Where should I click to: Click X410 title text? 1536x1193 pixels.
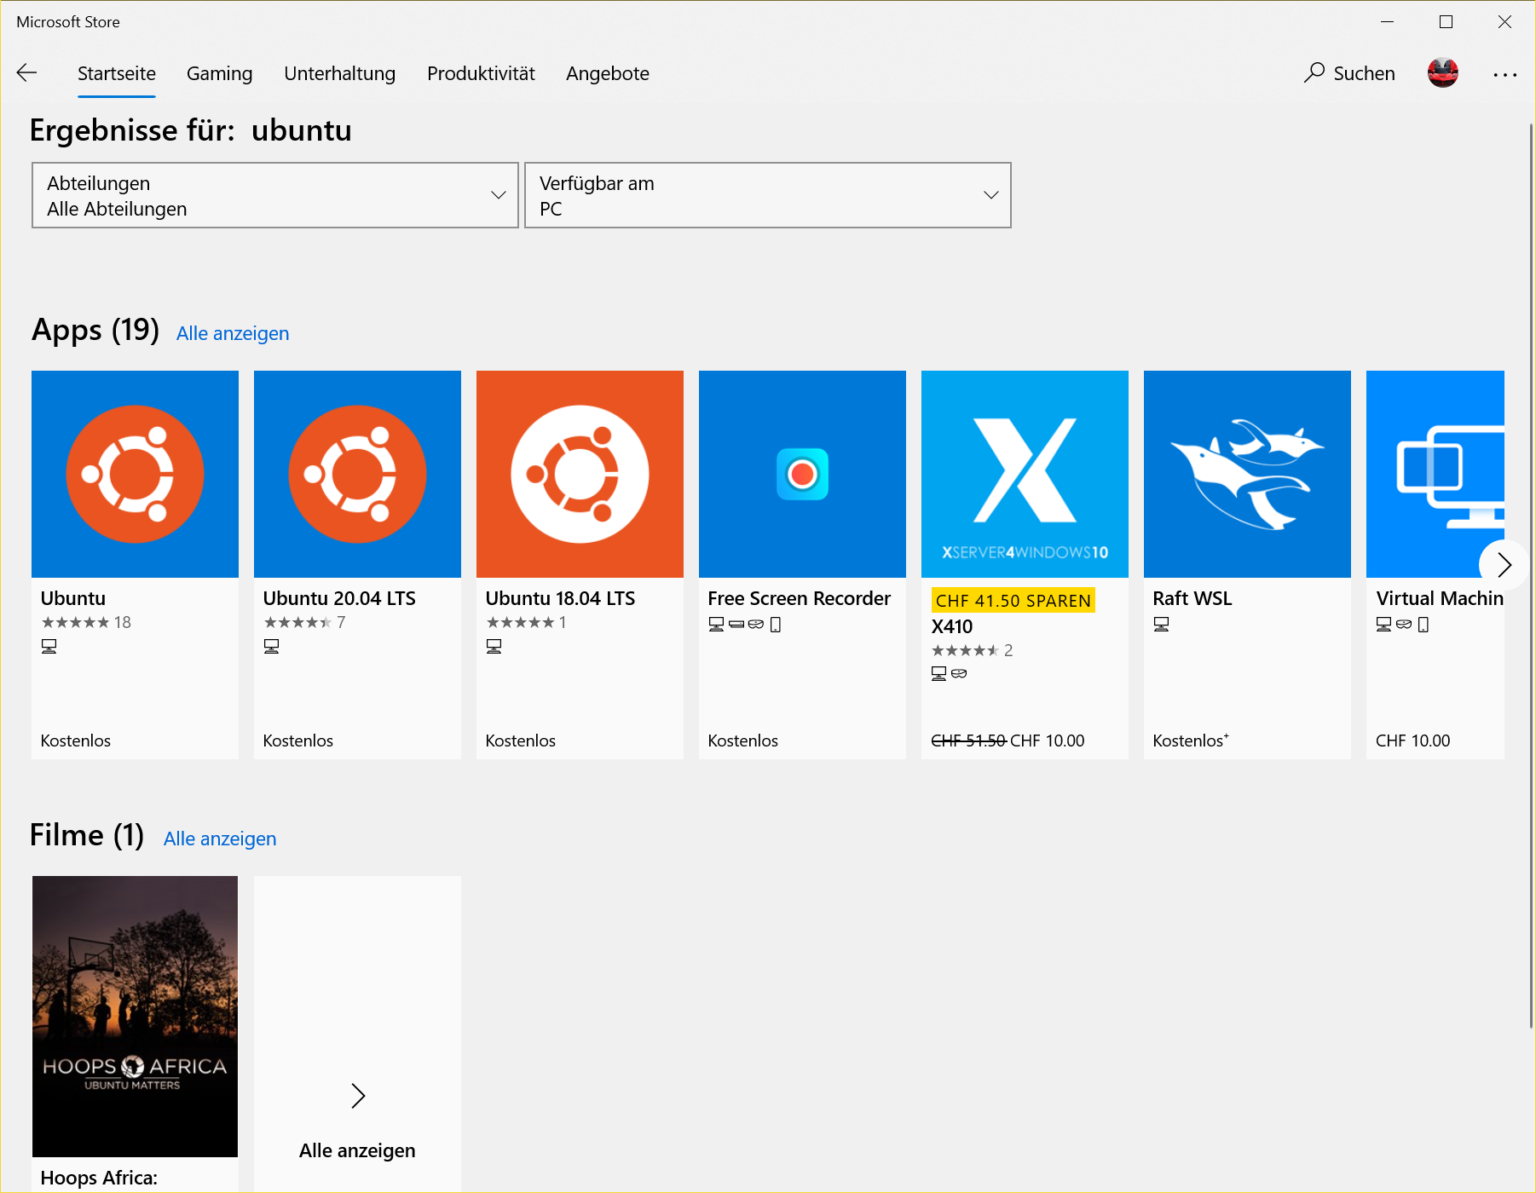tap(952, 626)
